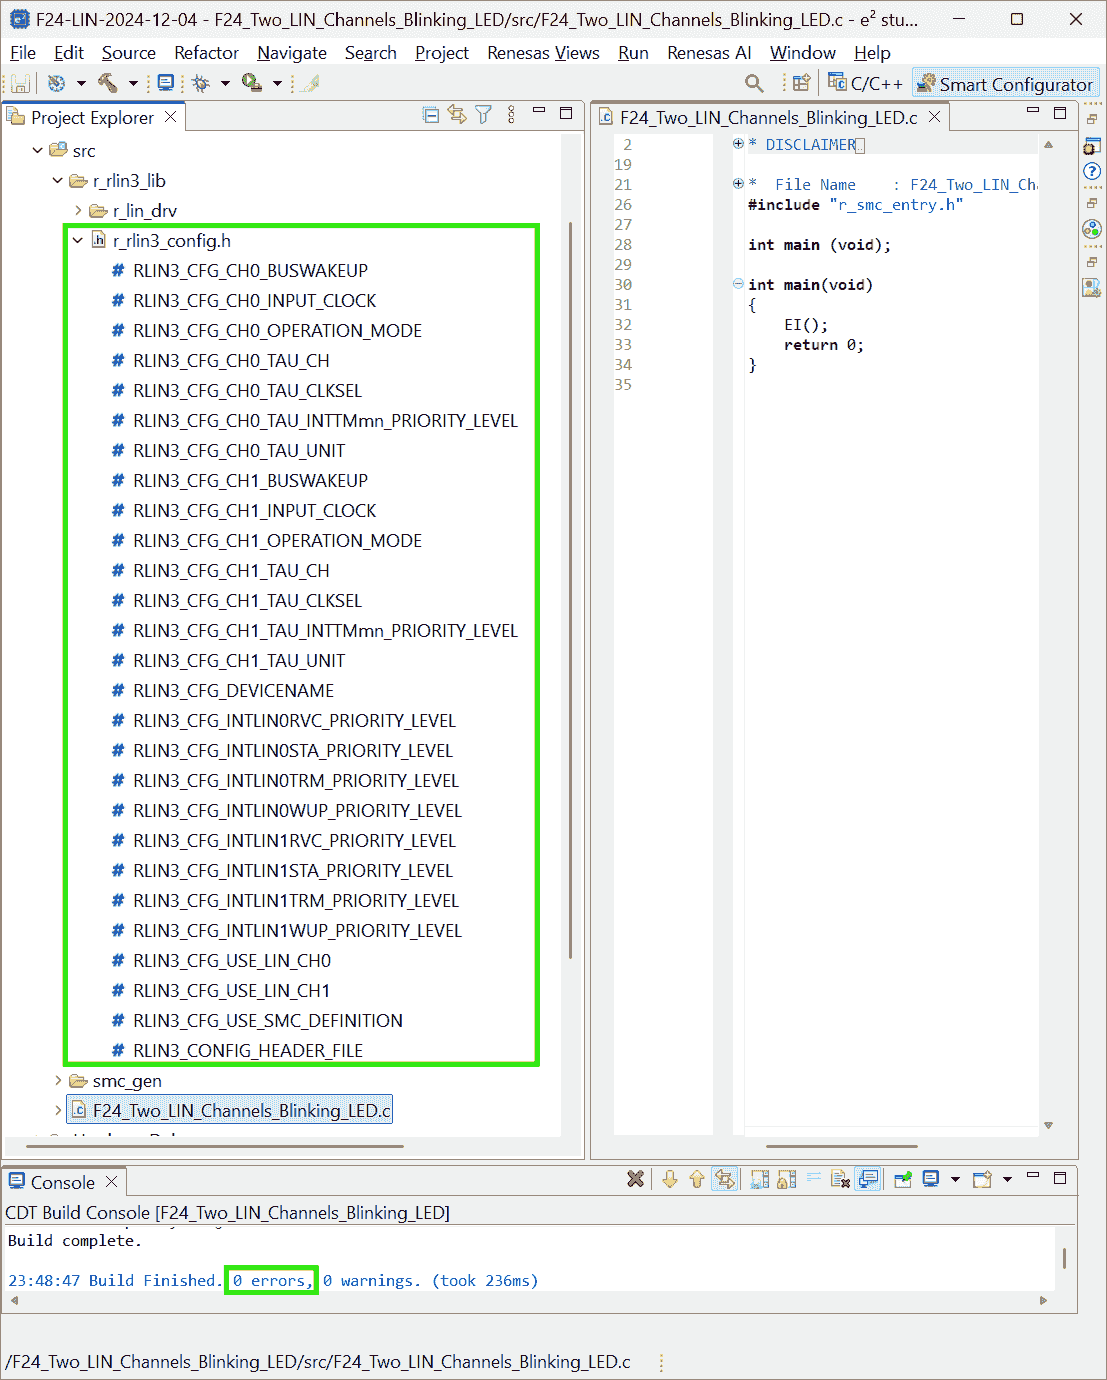1107x1380 pixels.
Task: Toggle Link with Editor in Project Explorer
Action: (457, 116)
